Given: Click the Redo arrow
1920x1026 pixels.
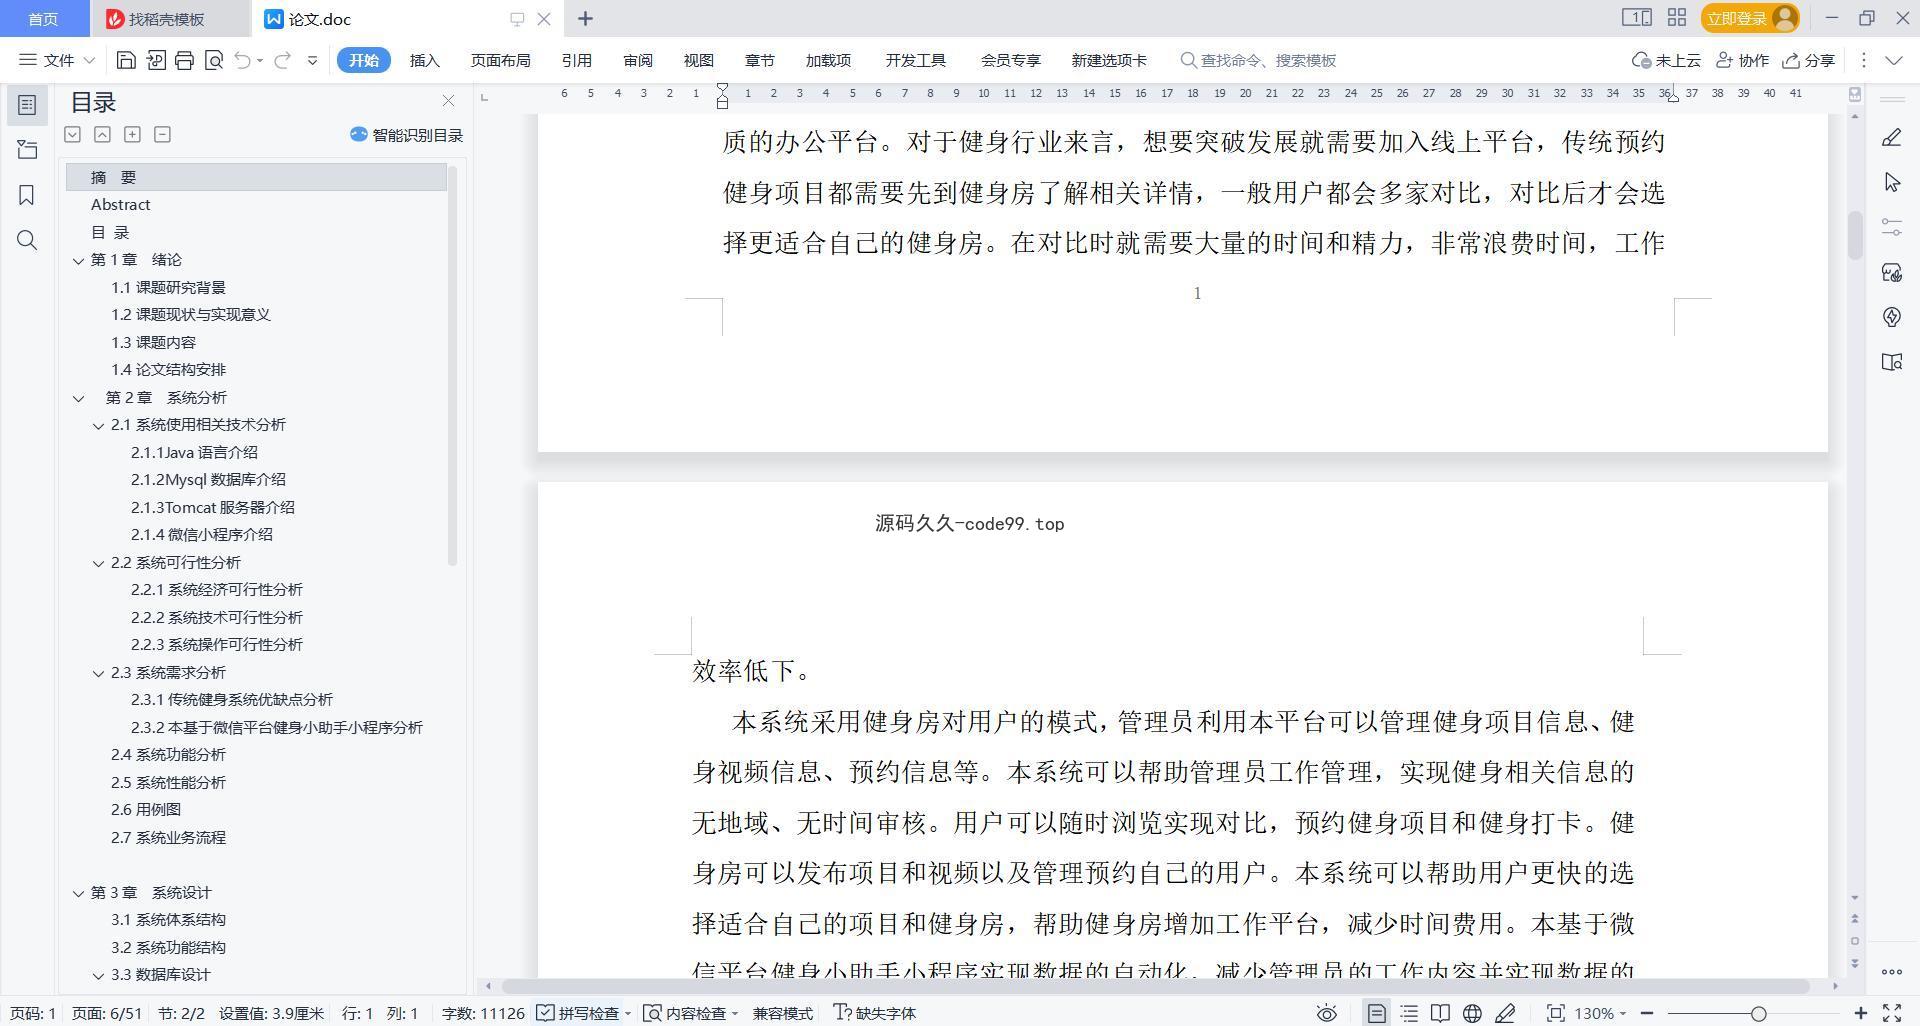Looking at the screenshot, I should [x=282, y=60].
